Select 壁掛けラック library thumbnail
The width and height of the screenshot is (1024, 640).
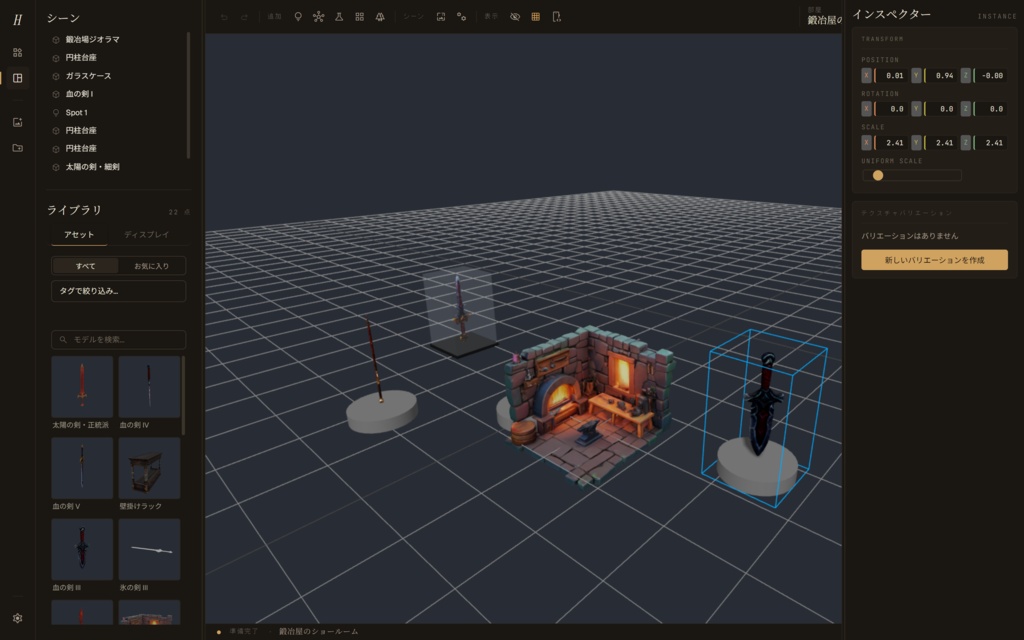coord(149,468)
